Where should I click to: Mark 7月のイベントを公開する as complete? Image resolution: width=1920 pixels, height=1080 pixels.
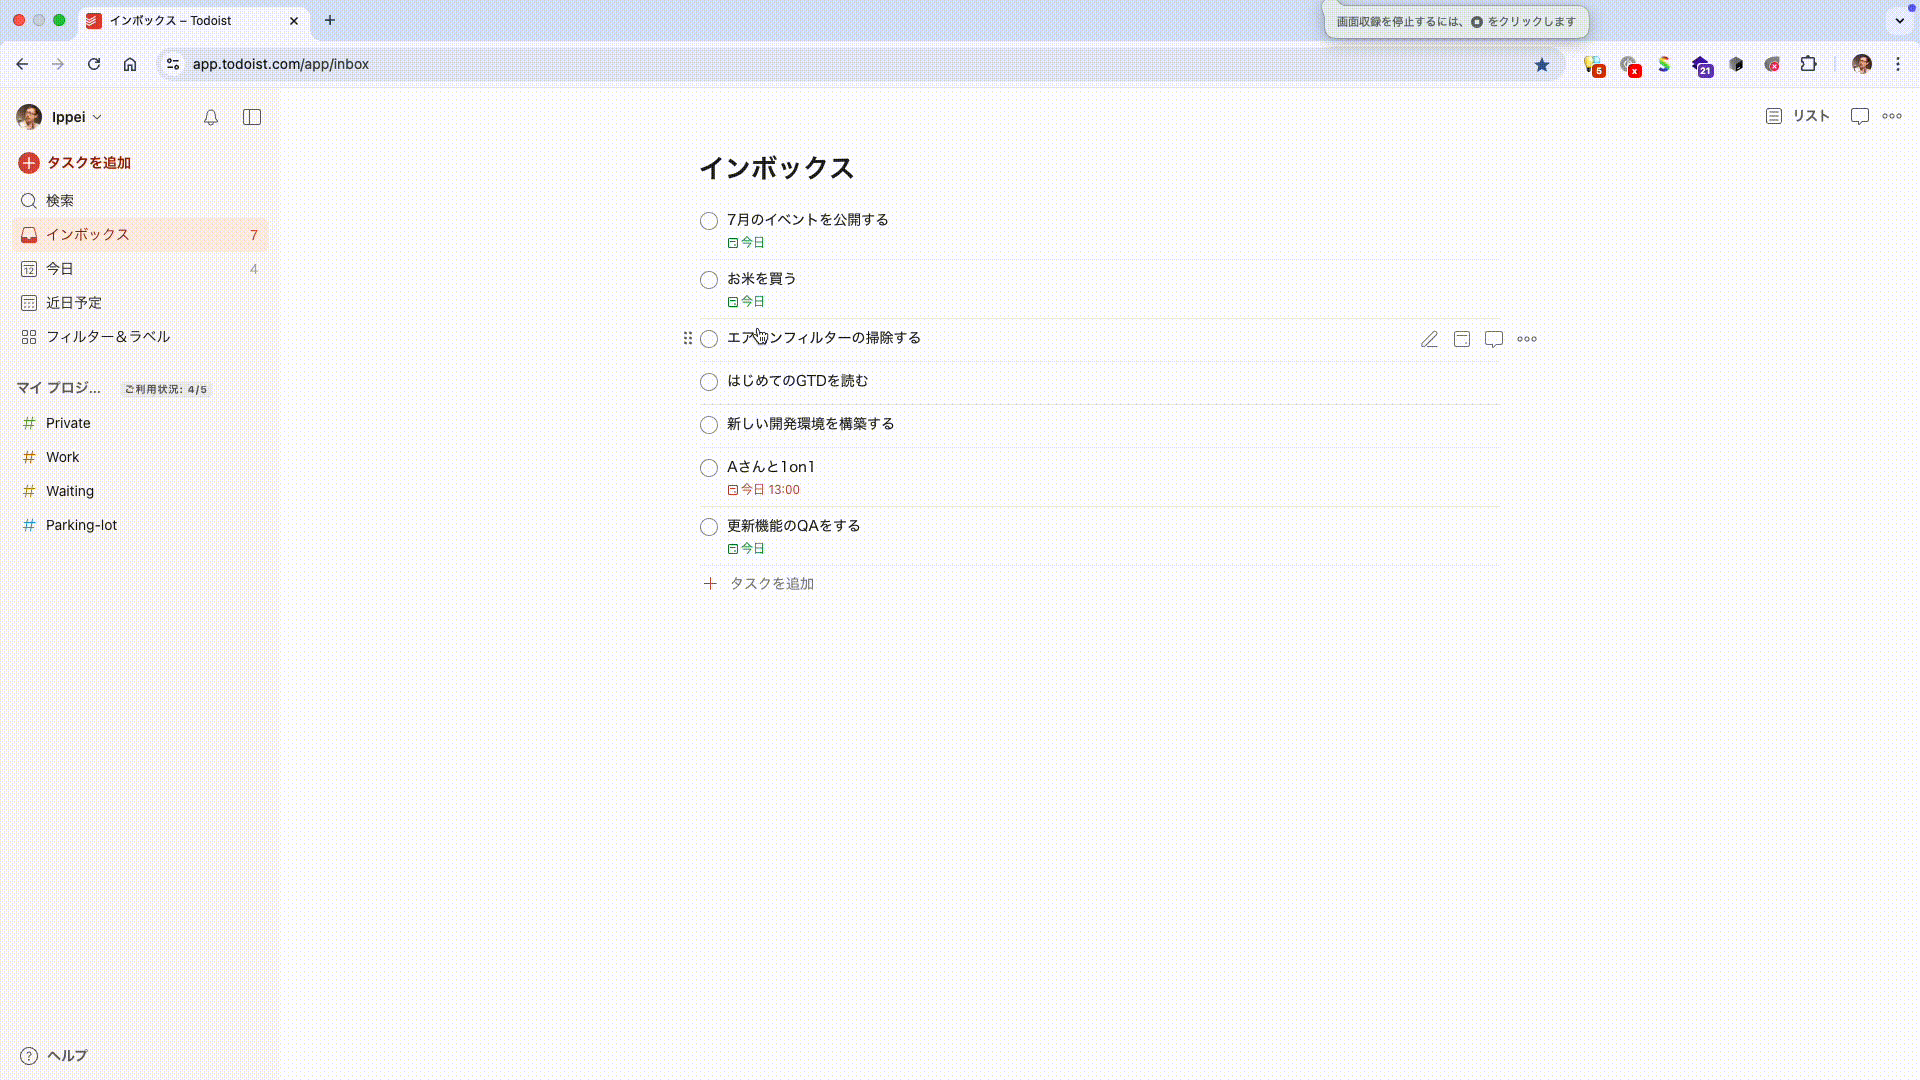click(x=708, y=221)
